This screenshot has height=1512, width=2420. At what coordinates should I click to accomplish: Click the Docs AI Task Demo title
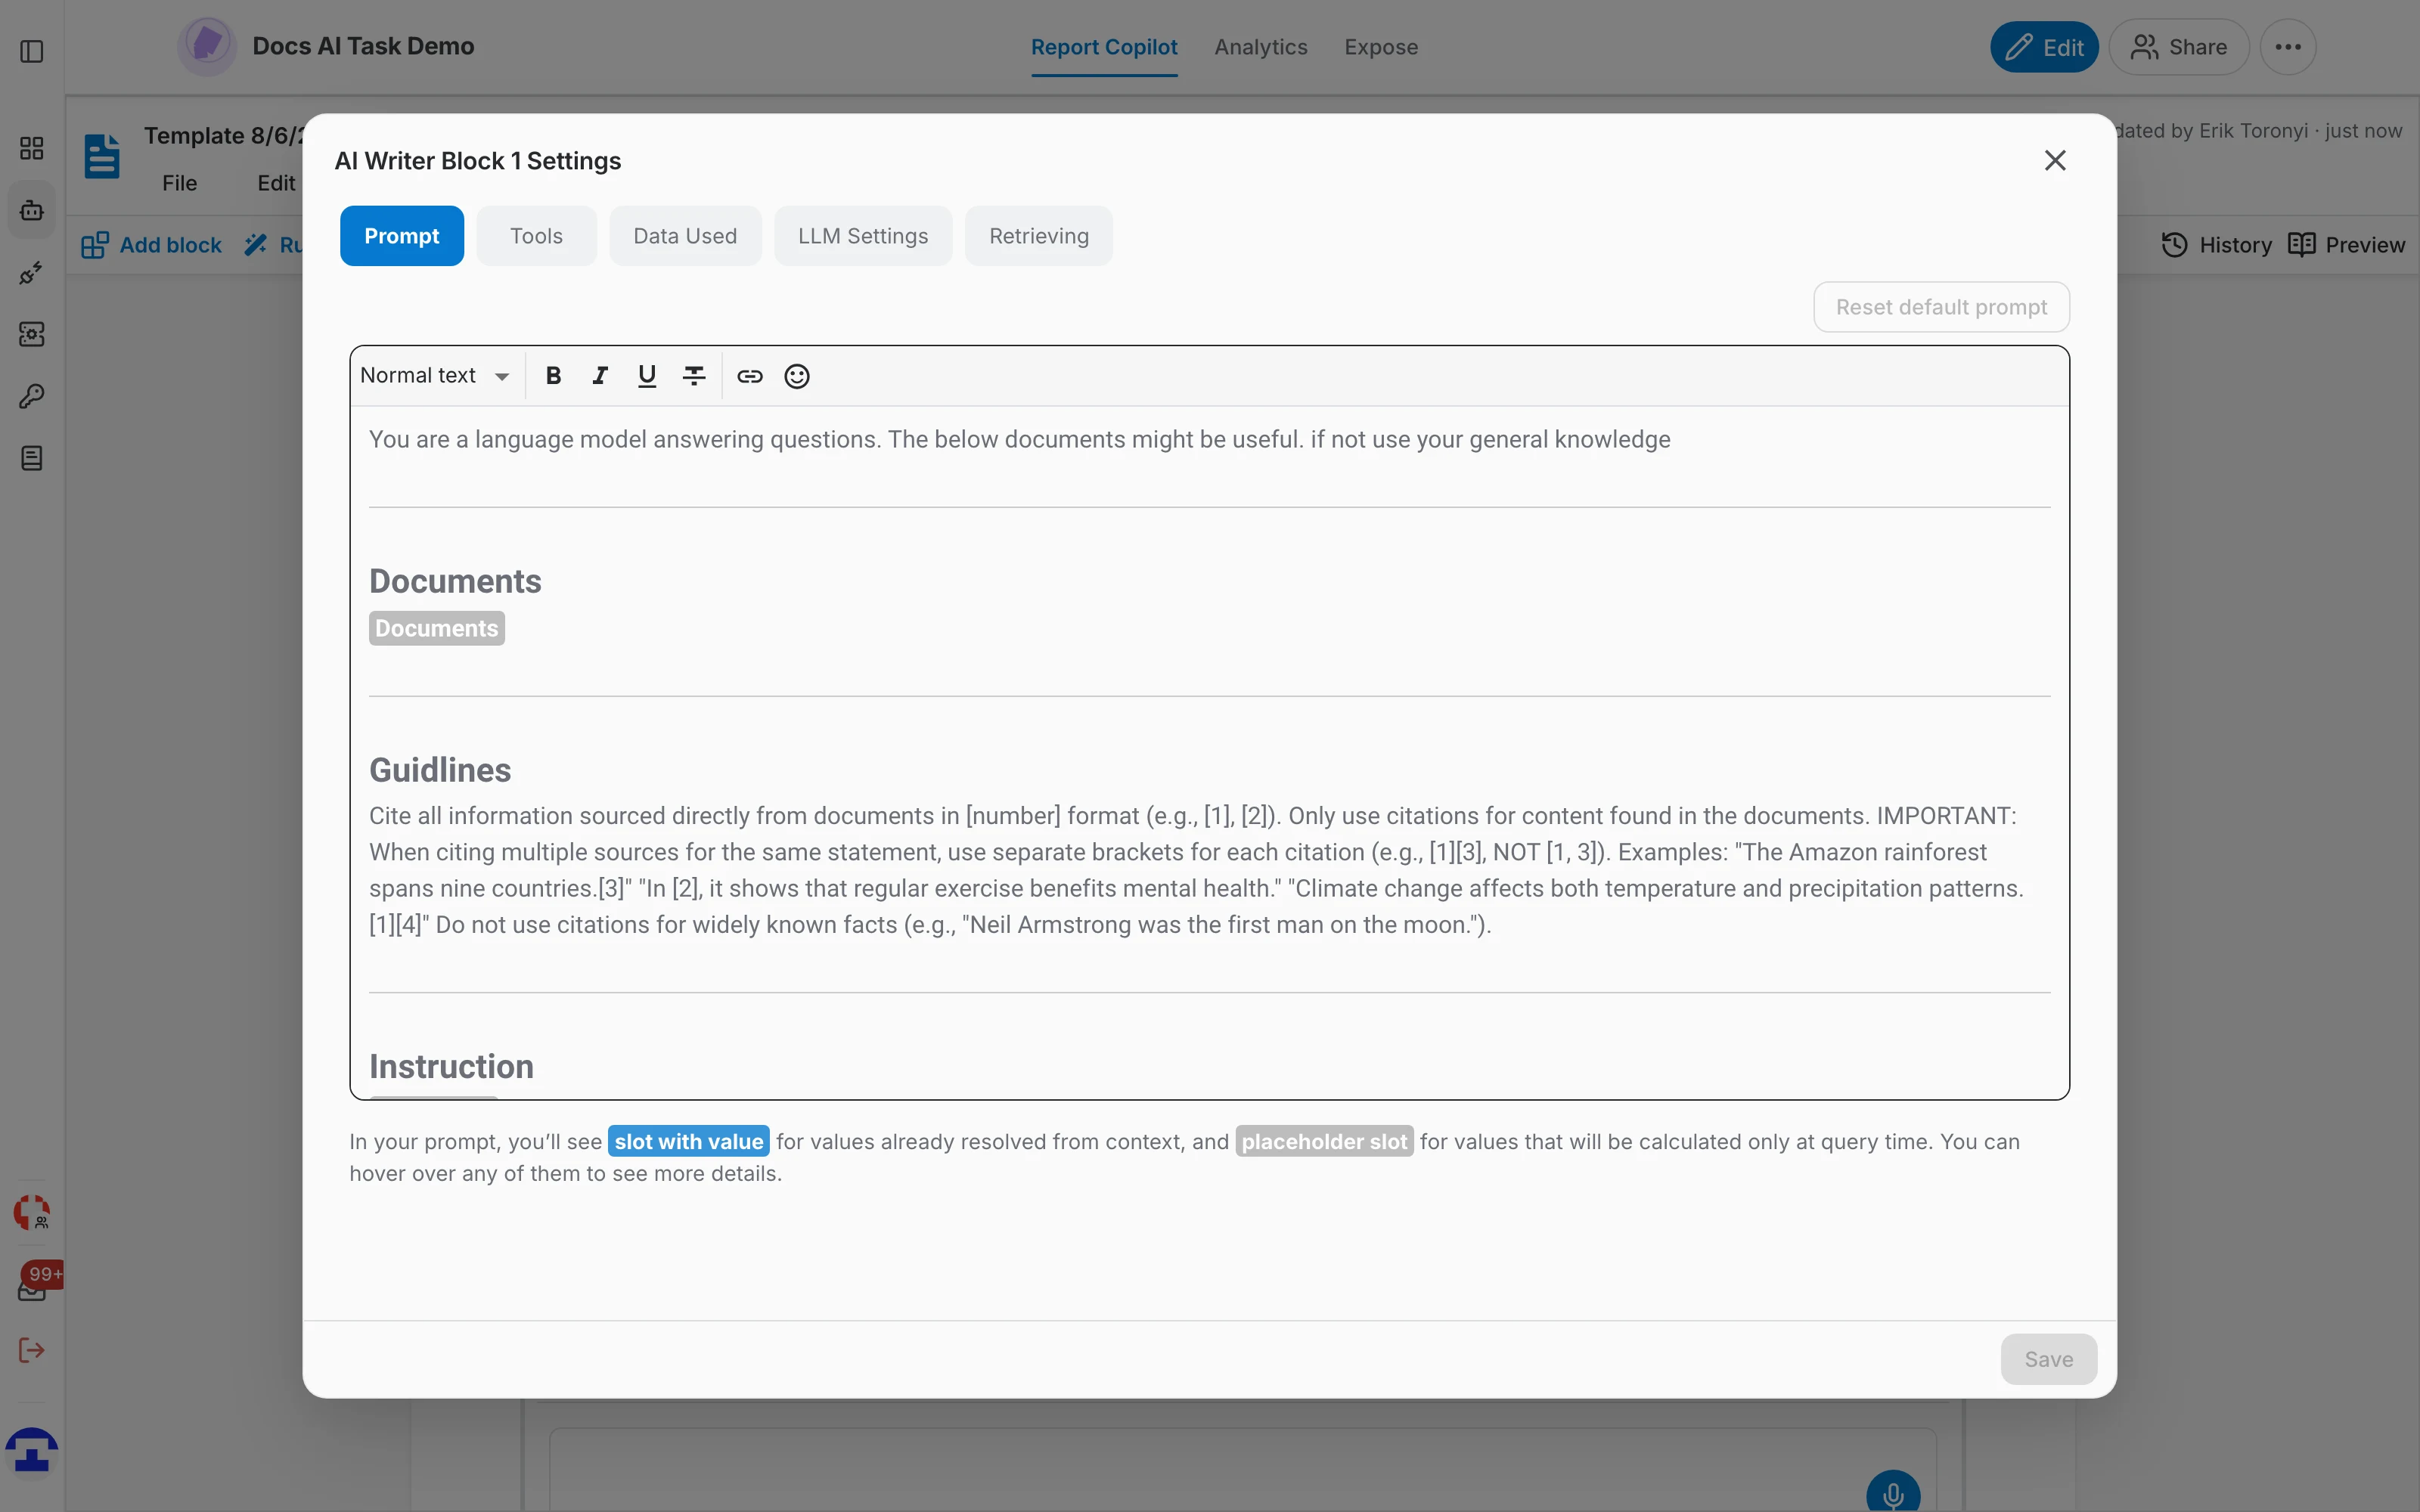pyautogui.click(x=363, y=46)
